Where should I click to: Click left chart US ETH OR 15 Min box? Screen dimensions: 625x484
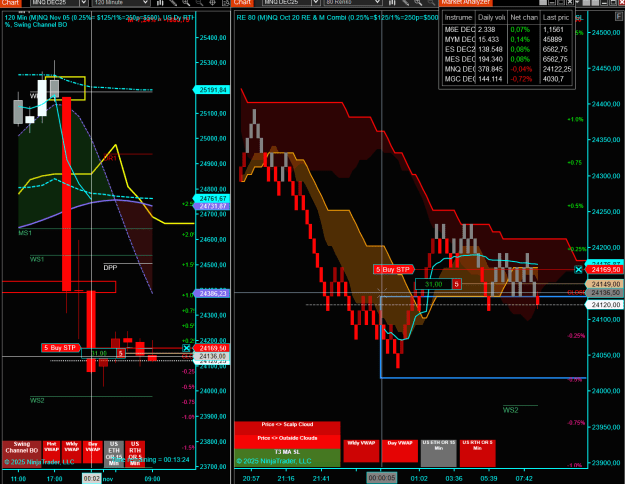[114, 454]
